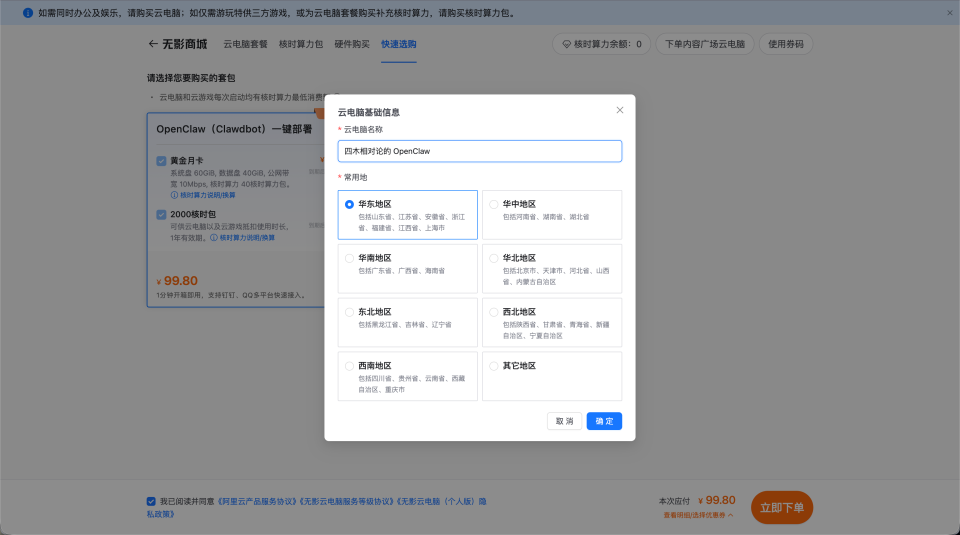Open 阿里云产品服务协议 link
Image resolution: width=960 pixels, height=535 pixels.
tap(258, 501)
